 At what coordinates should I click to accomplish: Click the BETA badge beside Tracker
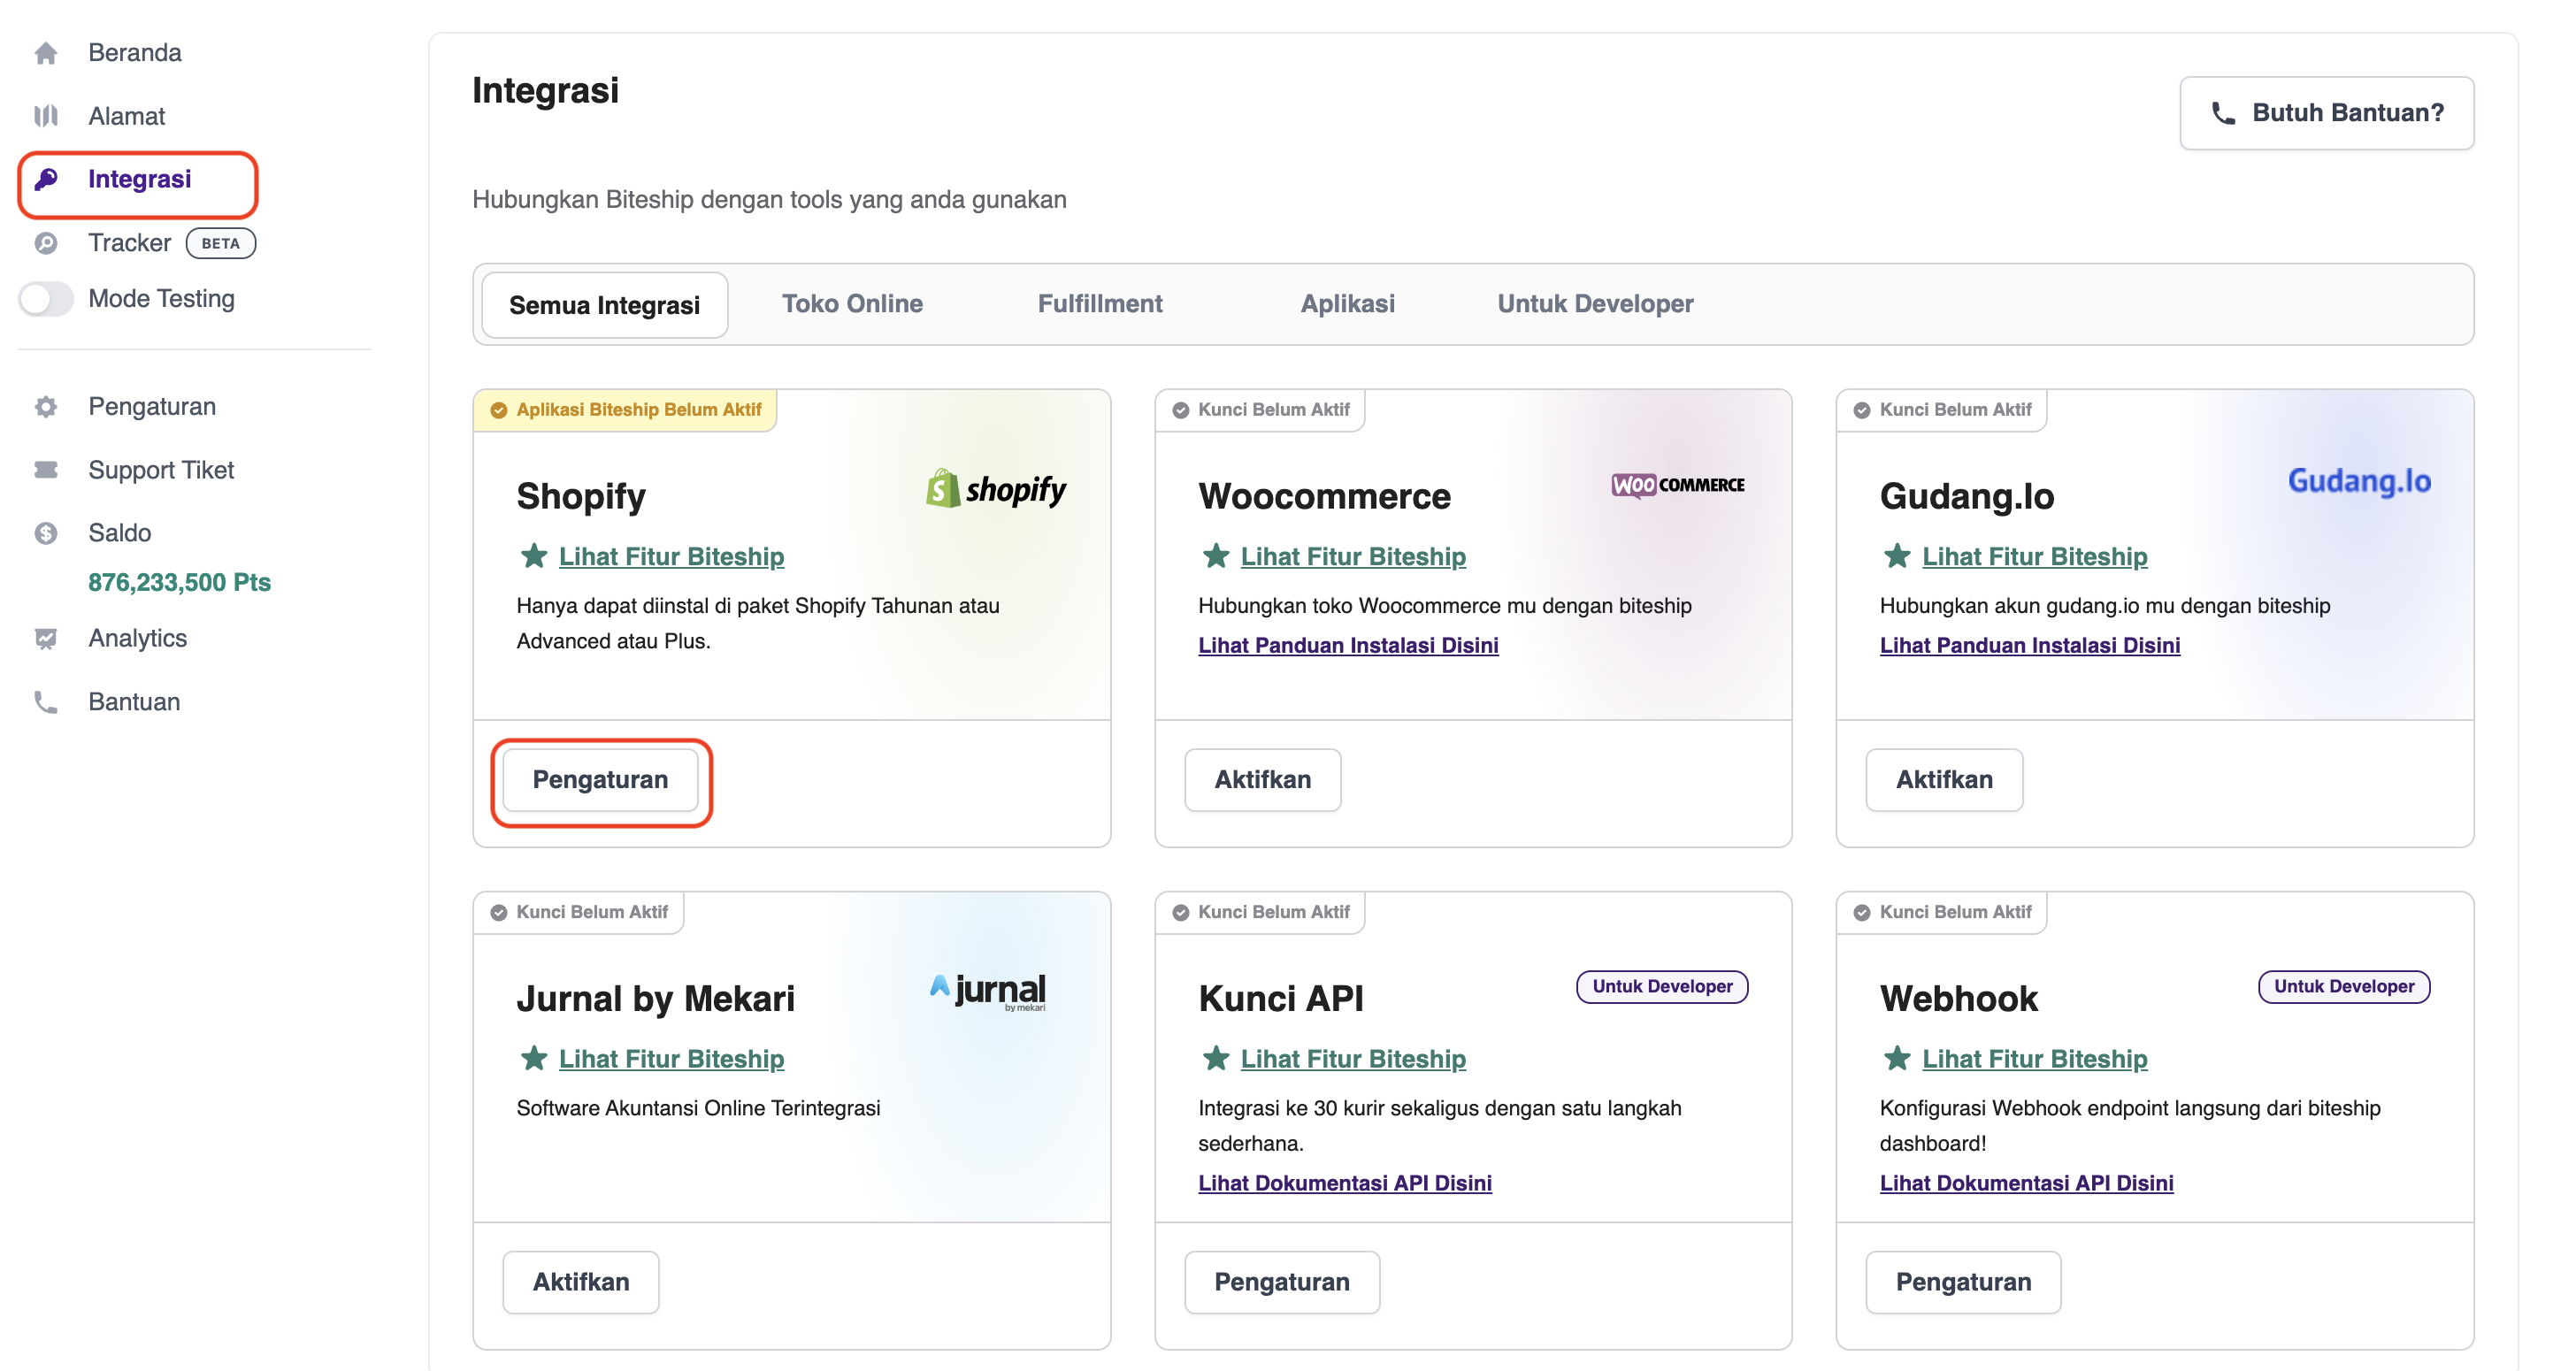(220, 243)
